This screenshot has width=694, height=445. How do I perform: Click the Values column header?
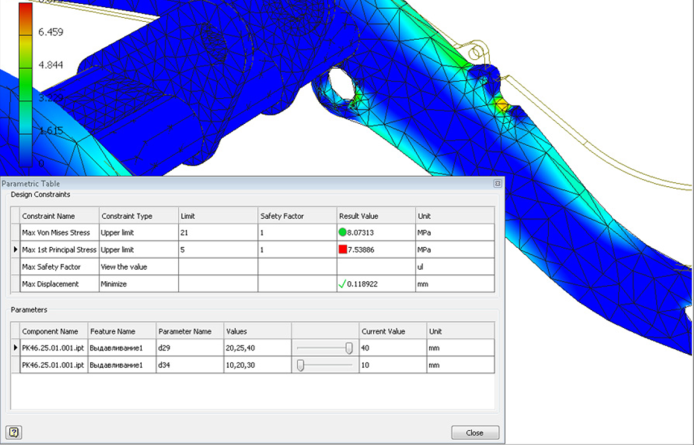pyautogui.click(x=257, y=331)
